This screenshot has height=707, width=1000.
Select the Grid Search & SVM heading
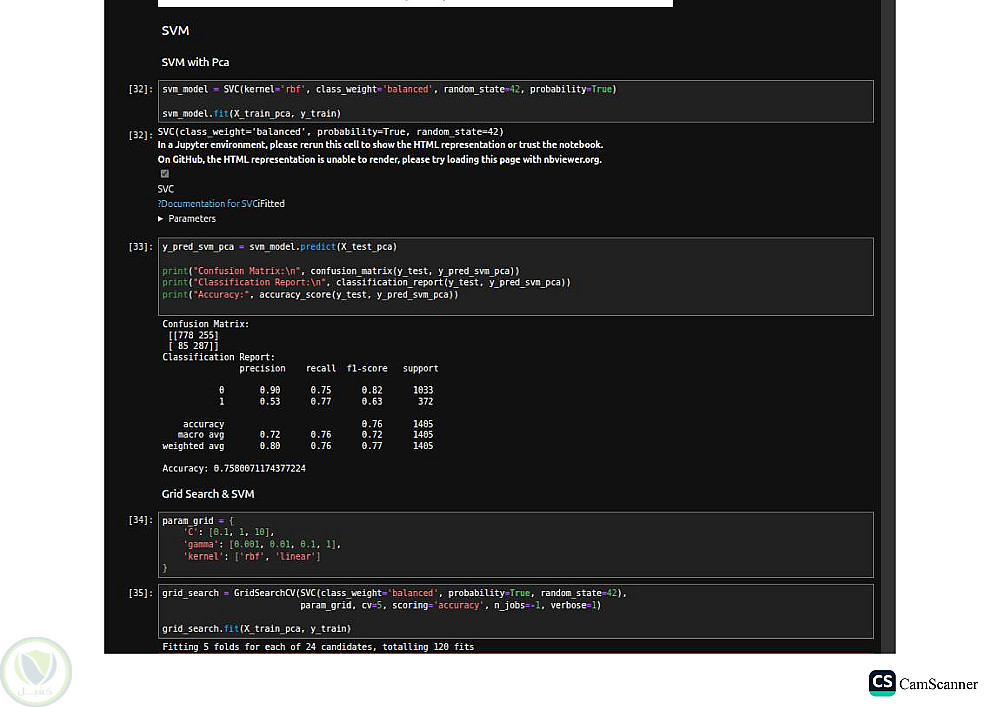coord(208,494)
